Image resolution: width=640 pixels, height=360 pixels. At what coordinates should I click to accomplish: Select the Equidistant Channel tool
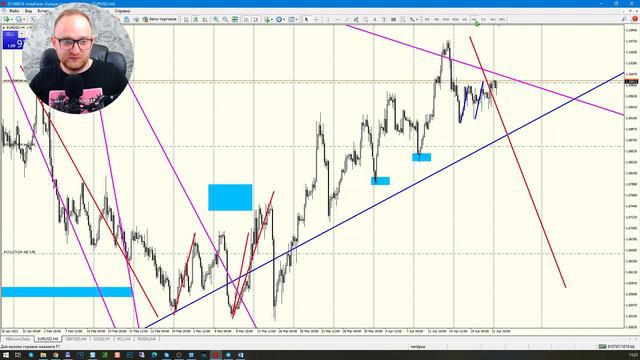pos(356,19)
